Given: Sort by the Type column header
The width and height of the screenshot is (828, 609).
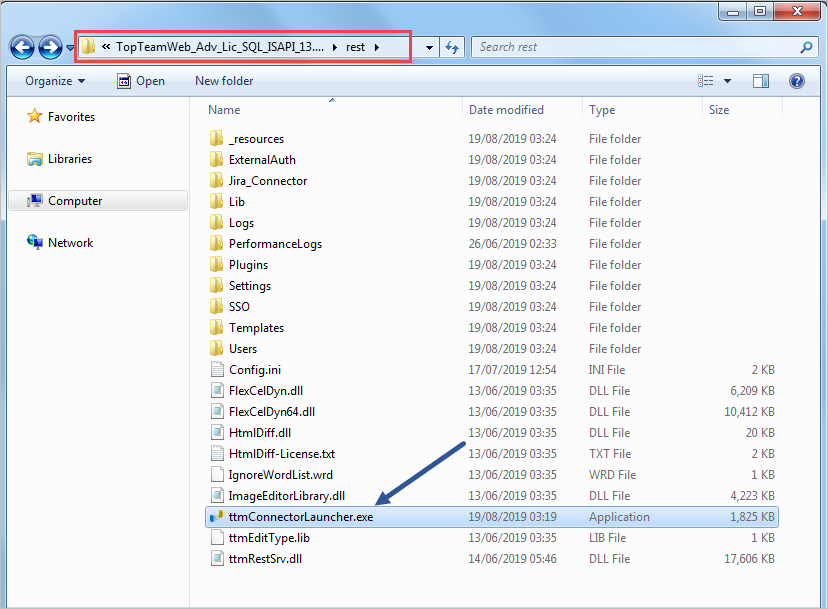Looking at the screenshot, I should (602, 109).
